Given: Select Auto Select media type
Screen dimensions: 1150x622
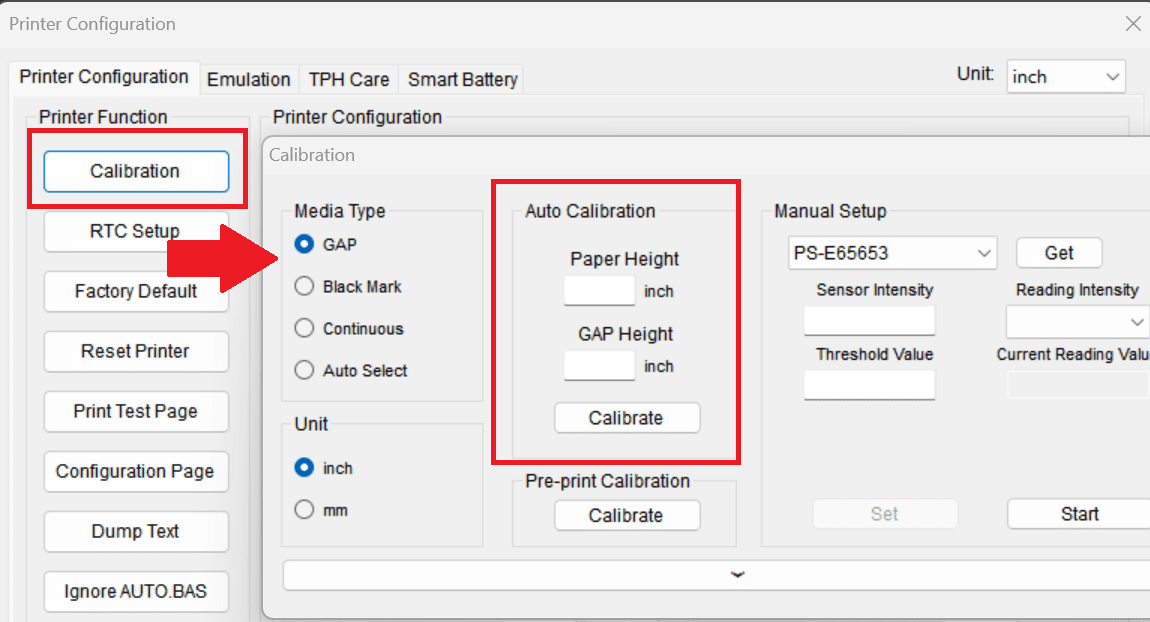Looking at the screenshot, I should 302,370.
